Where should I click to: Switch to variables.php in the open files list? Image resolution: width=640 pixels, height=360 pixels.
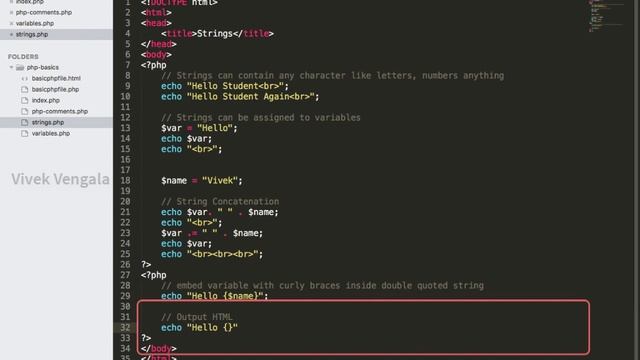pos(35,24)
